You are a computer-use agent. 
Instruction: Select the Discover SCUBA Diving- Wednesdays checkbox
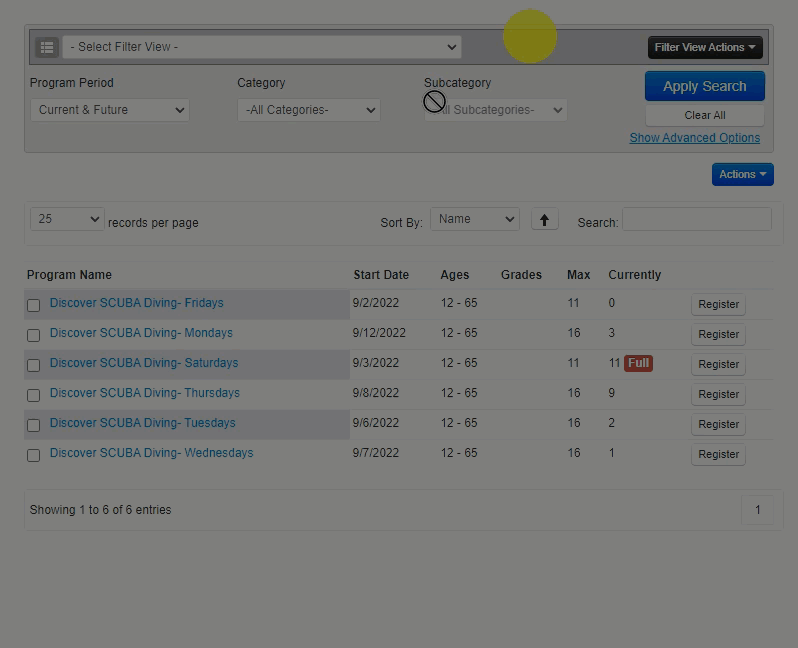pos(33,455)
